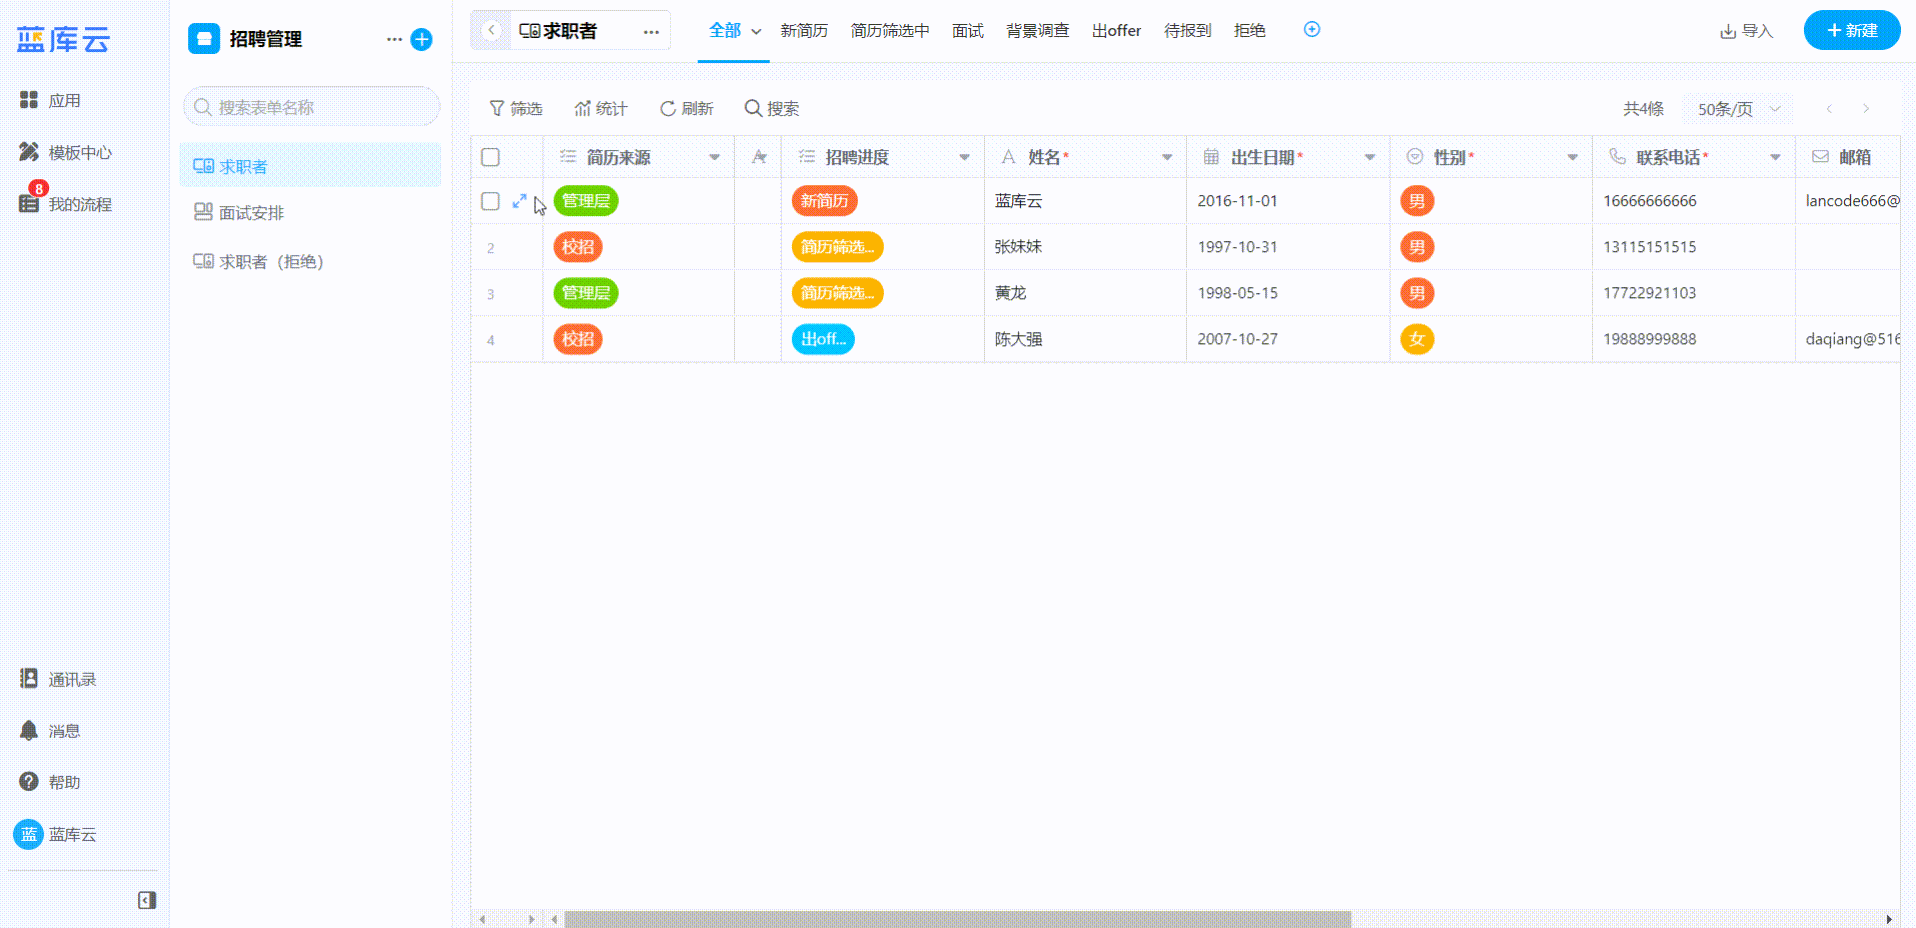Click the back arrow beside 求职者 title
The width and height of the screenshot is (1916, 928).
point(491,30)
